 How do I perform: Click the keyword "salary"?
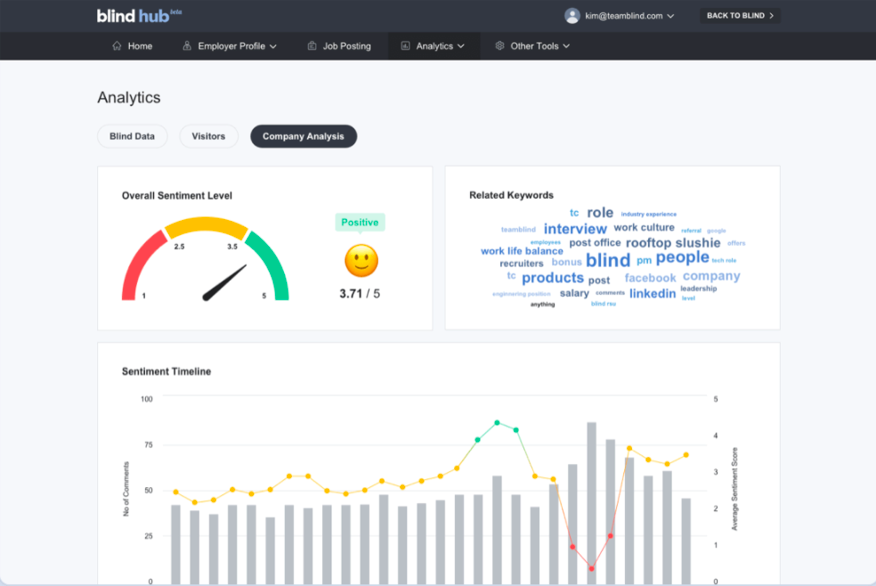pos(574,293)
